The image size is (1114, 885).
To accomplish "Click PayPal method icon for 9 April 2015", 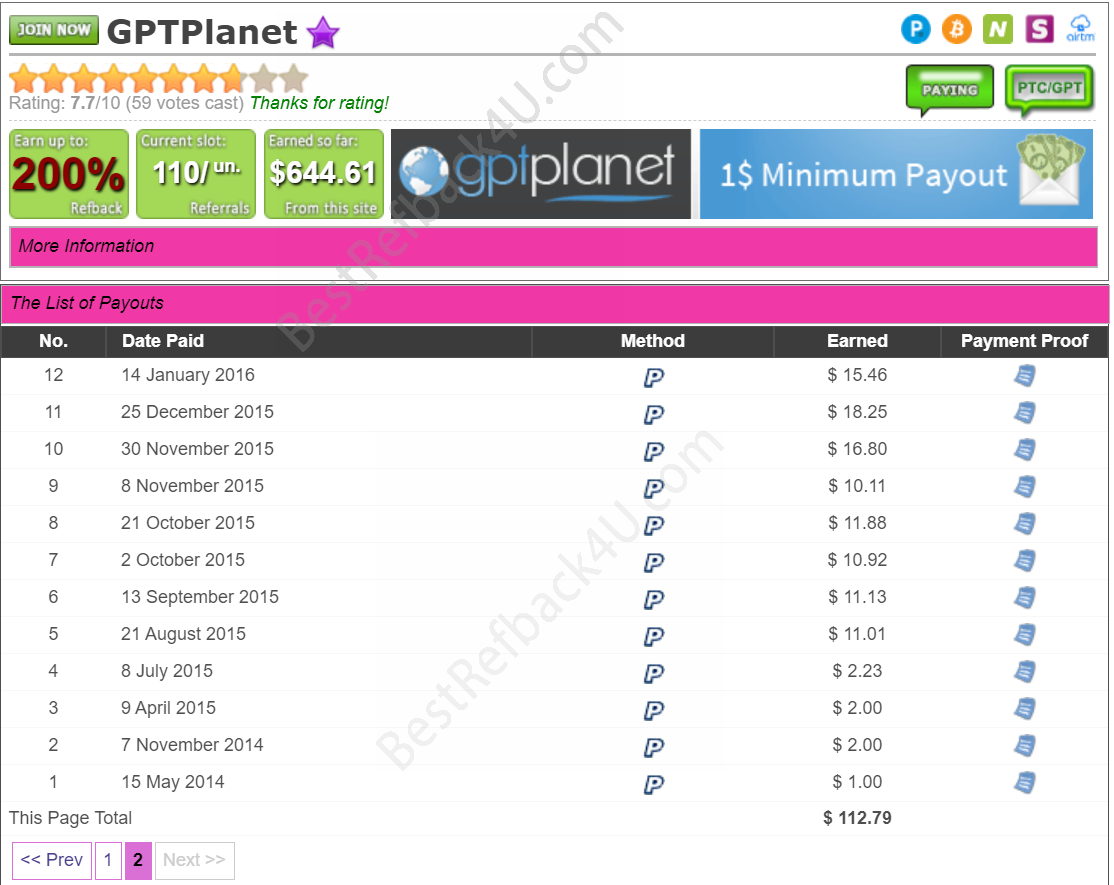I will (654, 710).
